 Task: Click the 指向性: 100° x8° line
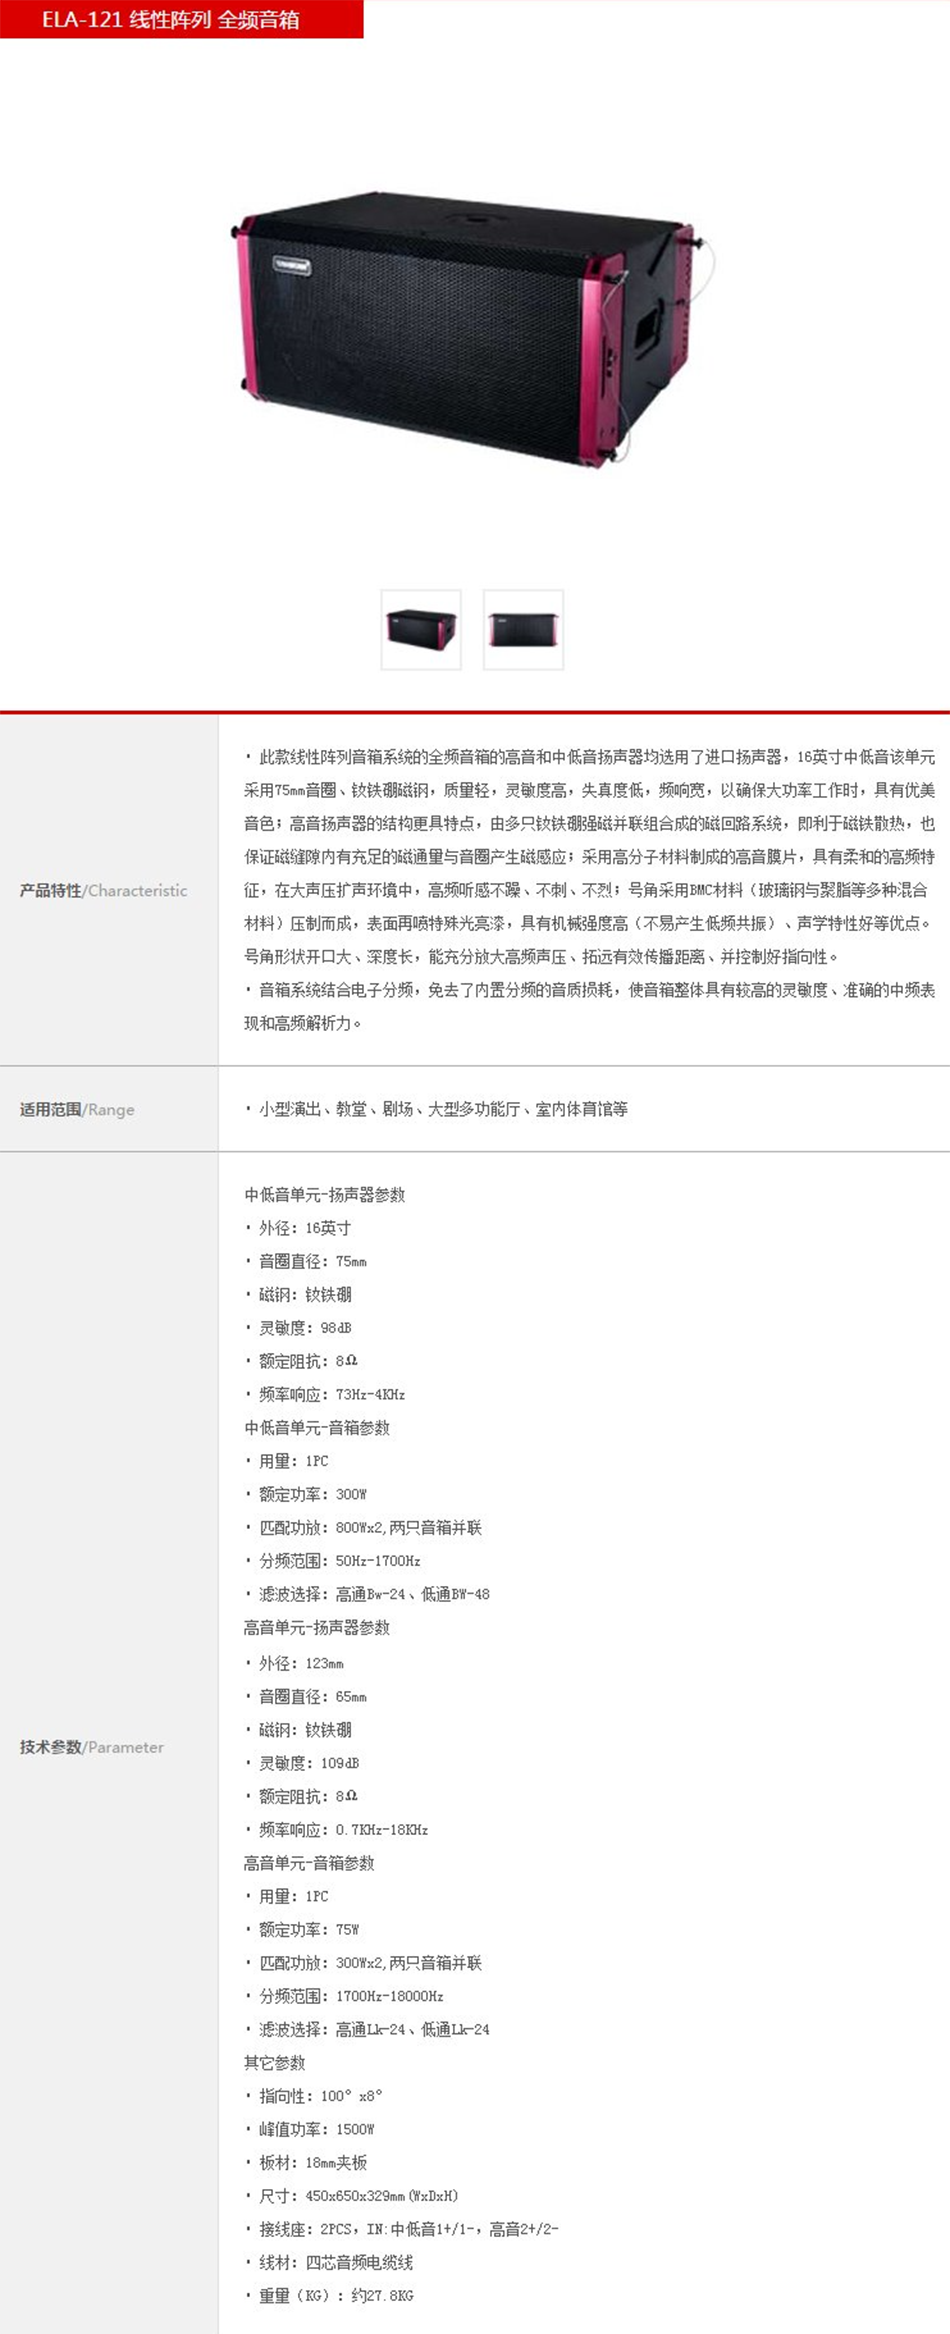pos(313,2096)
